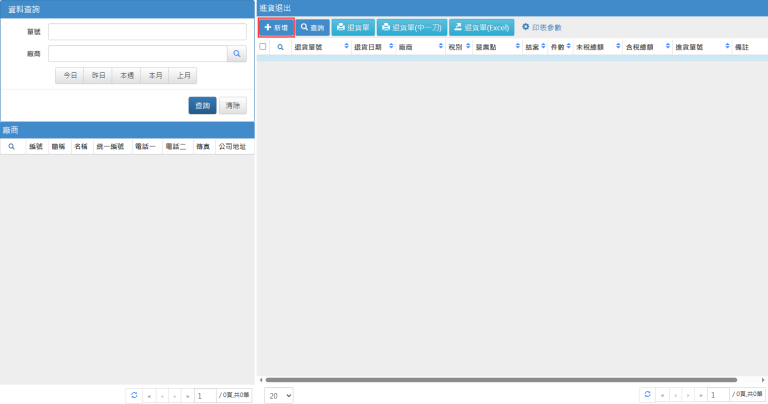Go to next page in vendor grid pager
The width and height of the screenshot is (768, 404).
click(174, 396)
